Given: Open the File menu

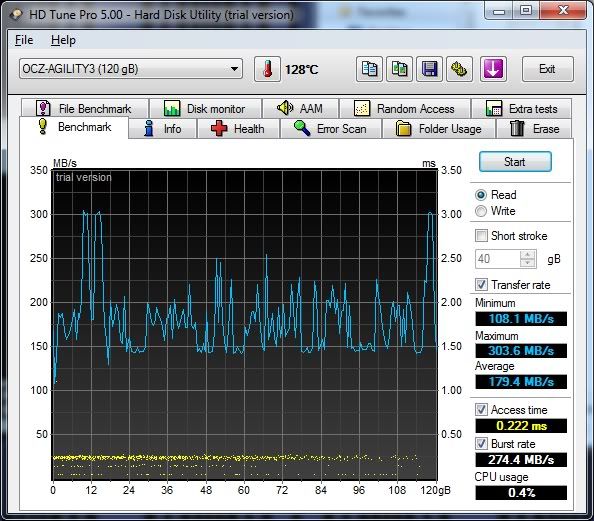Looking at the screenshot, I should (24, 40).
